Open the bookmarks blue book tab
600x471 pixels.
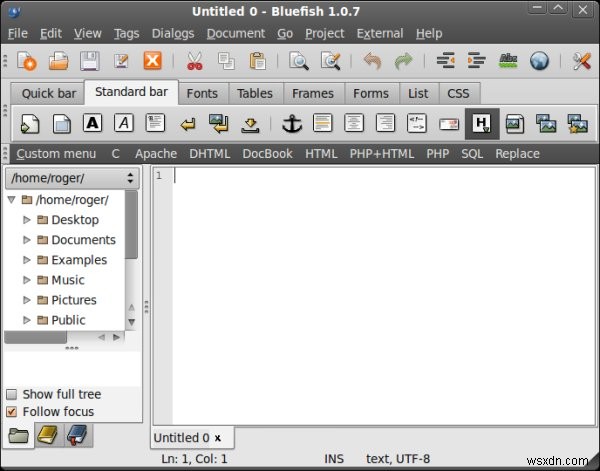77,435
